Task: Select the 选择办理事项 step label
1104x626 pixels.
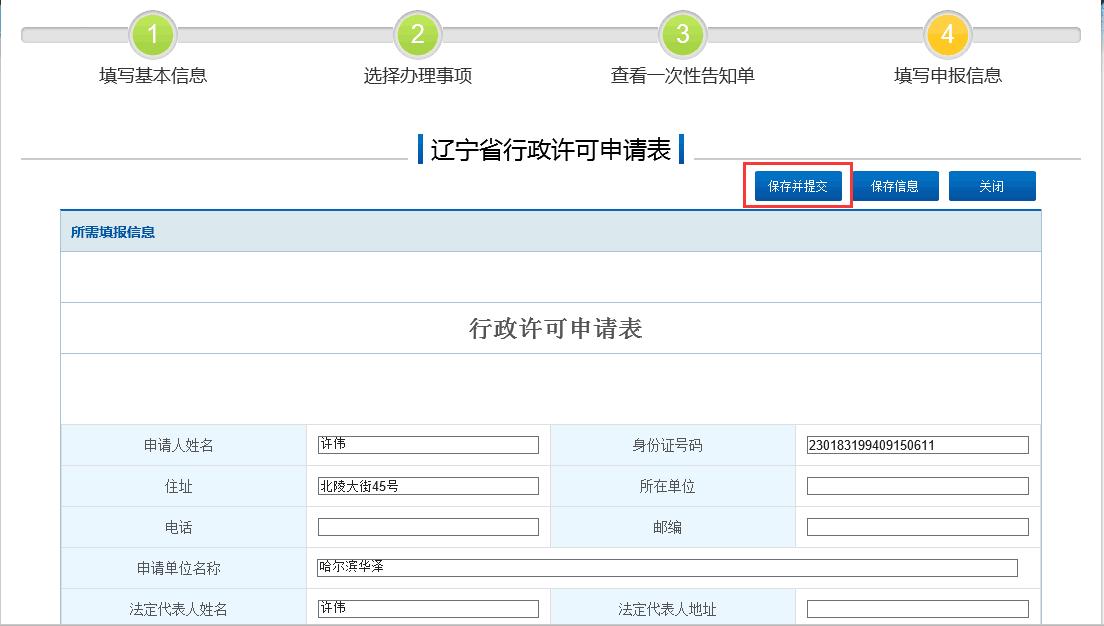Action: tap(418, 76)
